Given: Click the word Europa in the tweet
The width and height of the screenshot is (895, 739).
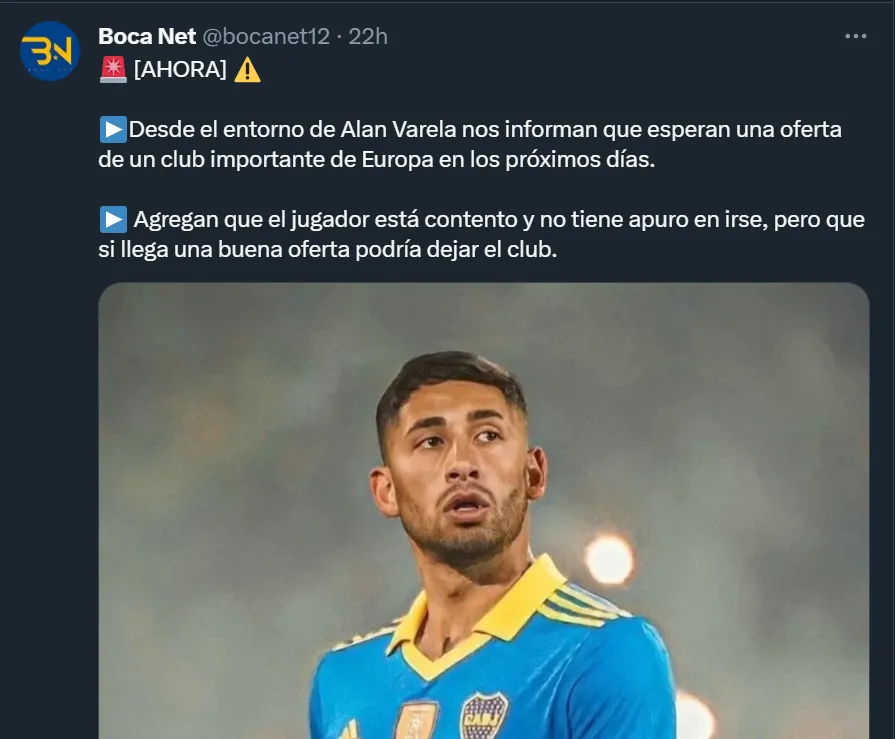Looking at the screenshot, I should click(x=397, y=159).
